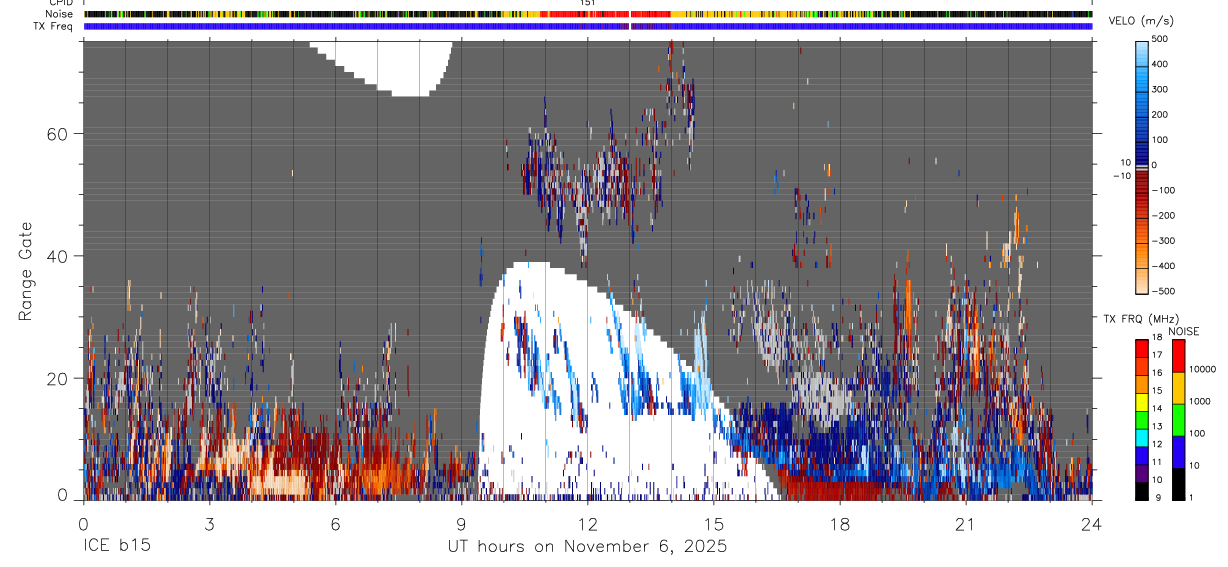Click the '21' UT hour axis tick

(x=966, y=524)
